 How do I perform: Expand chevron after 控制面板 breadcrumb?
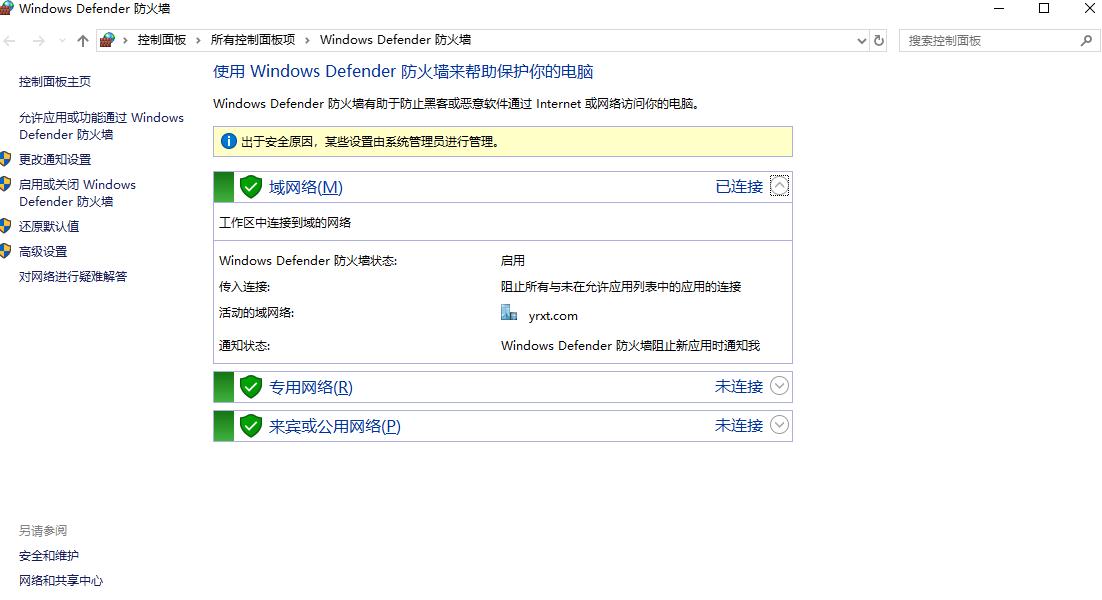(x=198, y=40)
